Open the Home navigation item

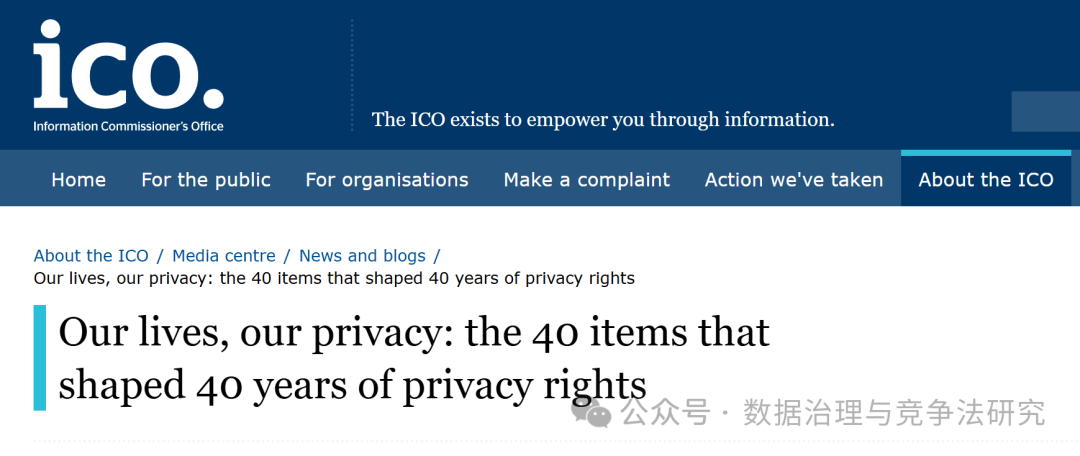[78, 180]
